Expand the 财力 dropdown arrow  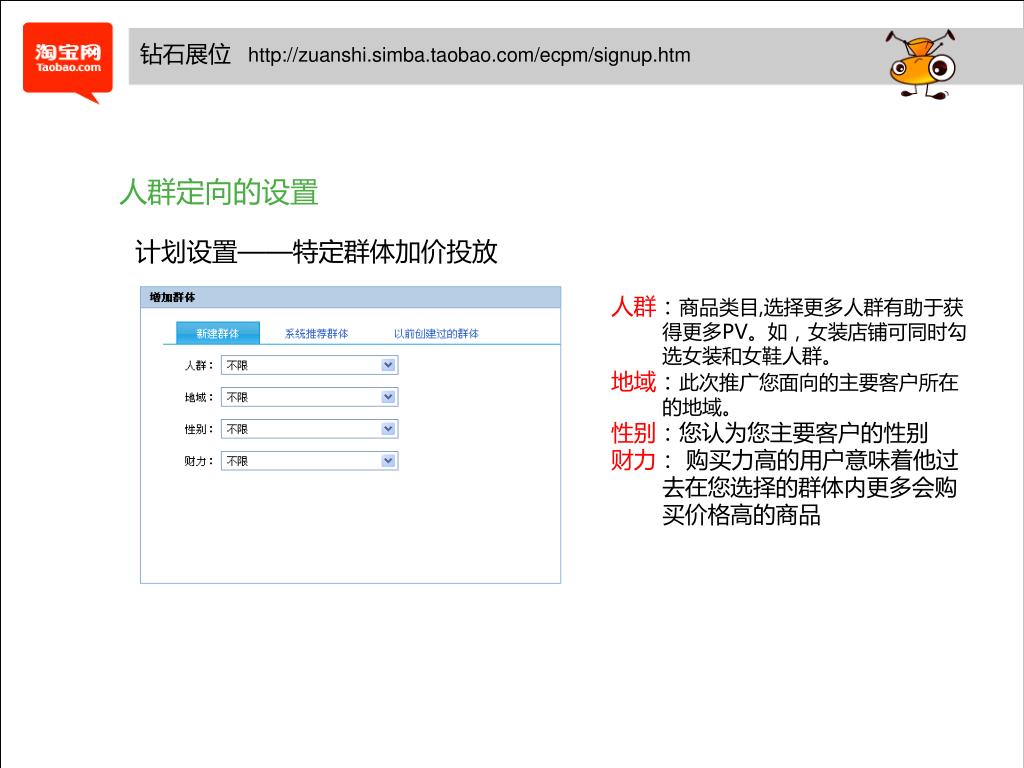tap(388, 461)
